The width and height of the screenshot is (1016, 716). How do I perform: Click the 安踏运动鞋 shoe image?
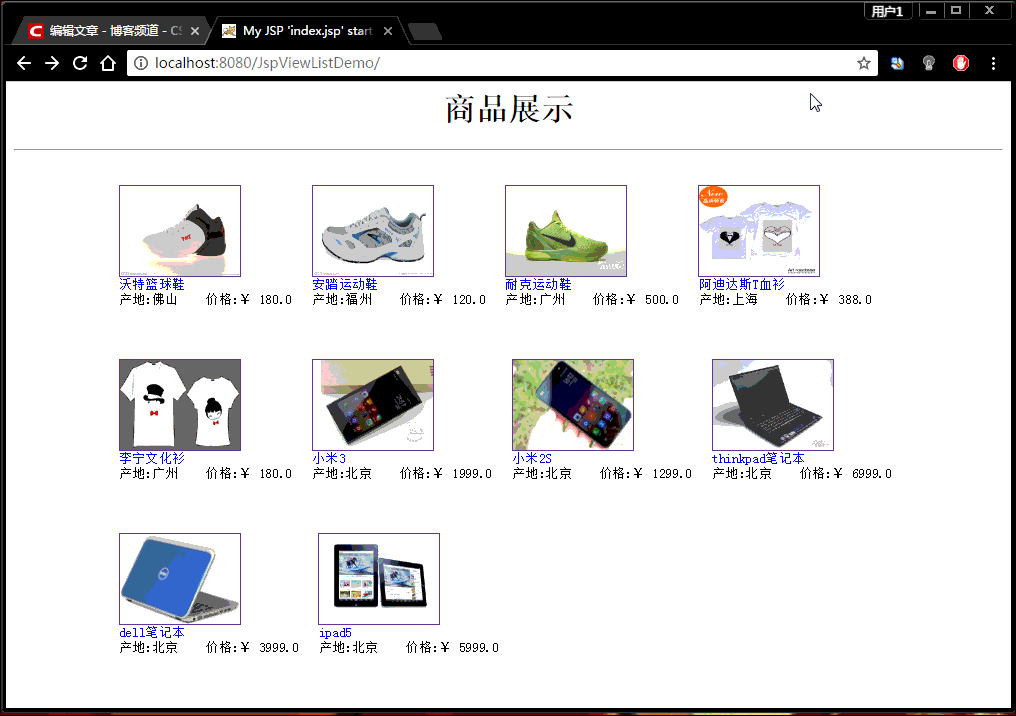pyautogui.click(x=373, y=231)
